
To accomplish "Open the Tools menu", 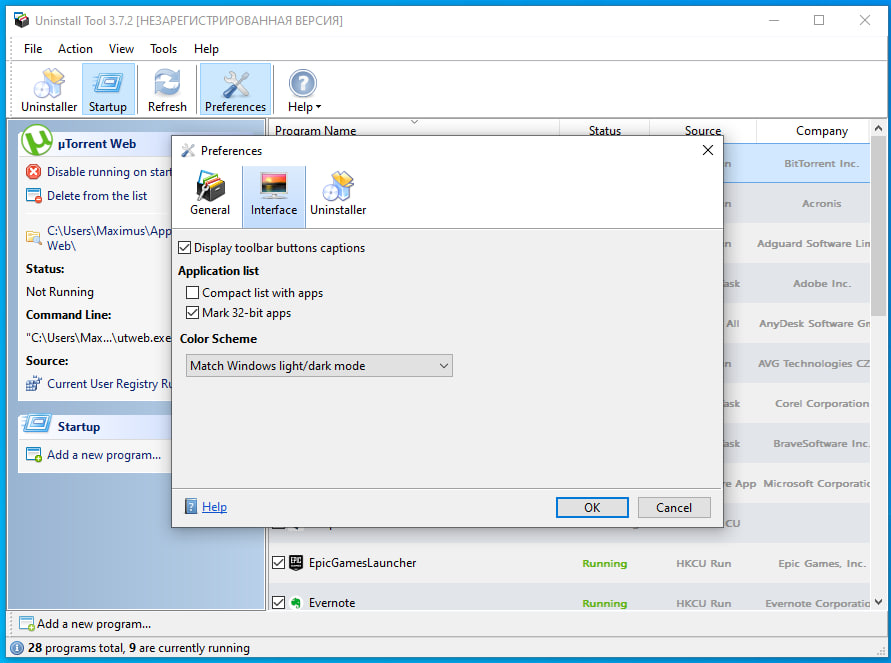I will [164, 49].
